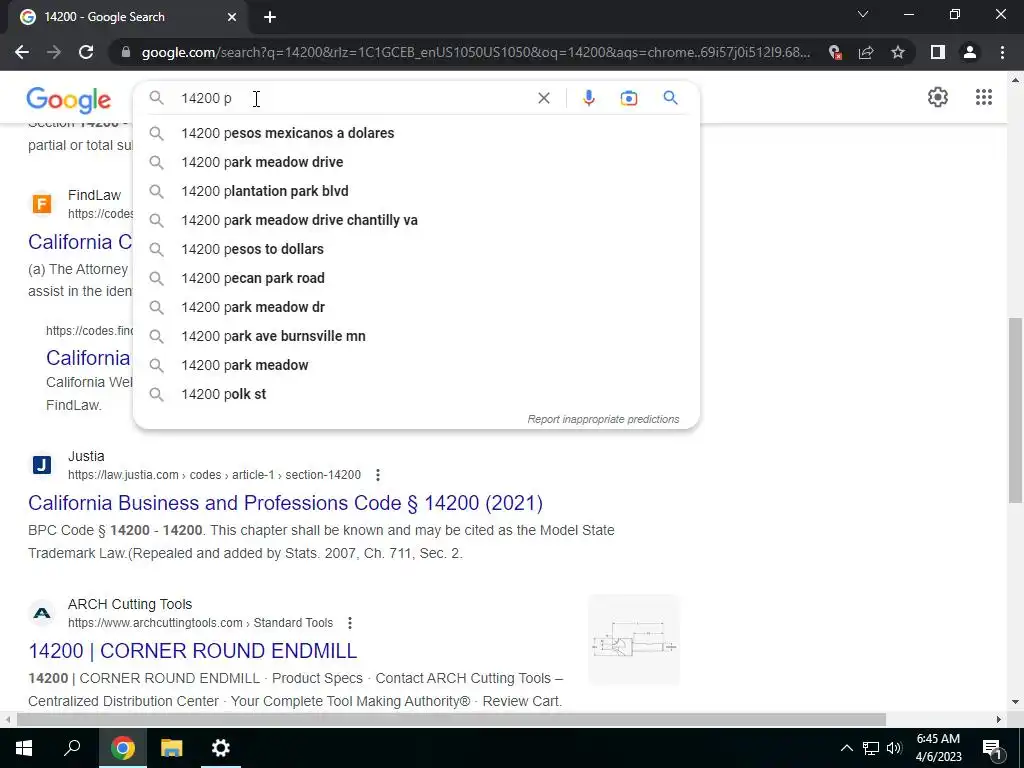
Task: Start voice search with microphone icon
Action: pos(588,98)
